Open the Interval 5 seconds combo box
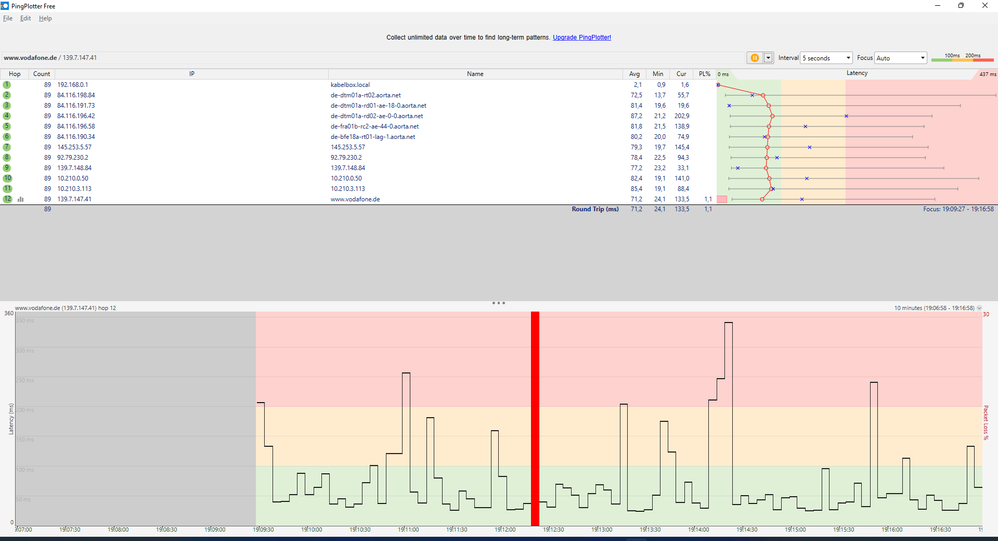Image resolution: width=998 pixels, height=541 pixels. point(826,58)
